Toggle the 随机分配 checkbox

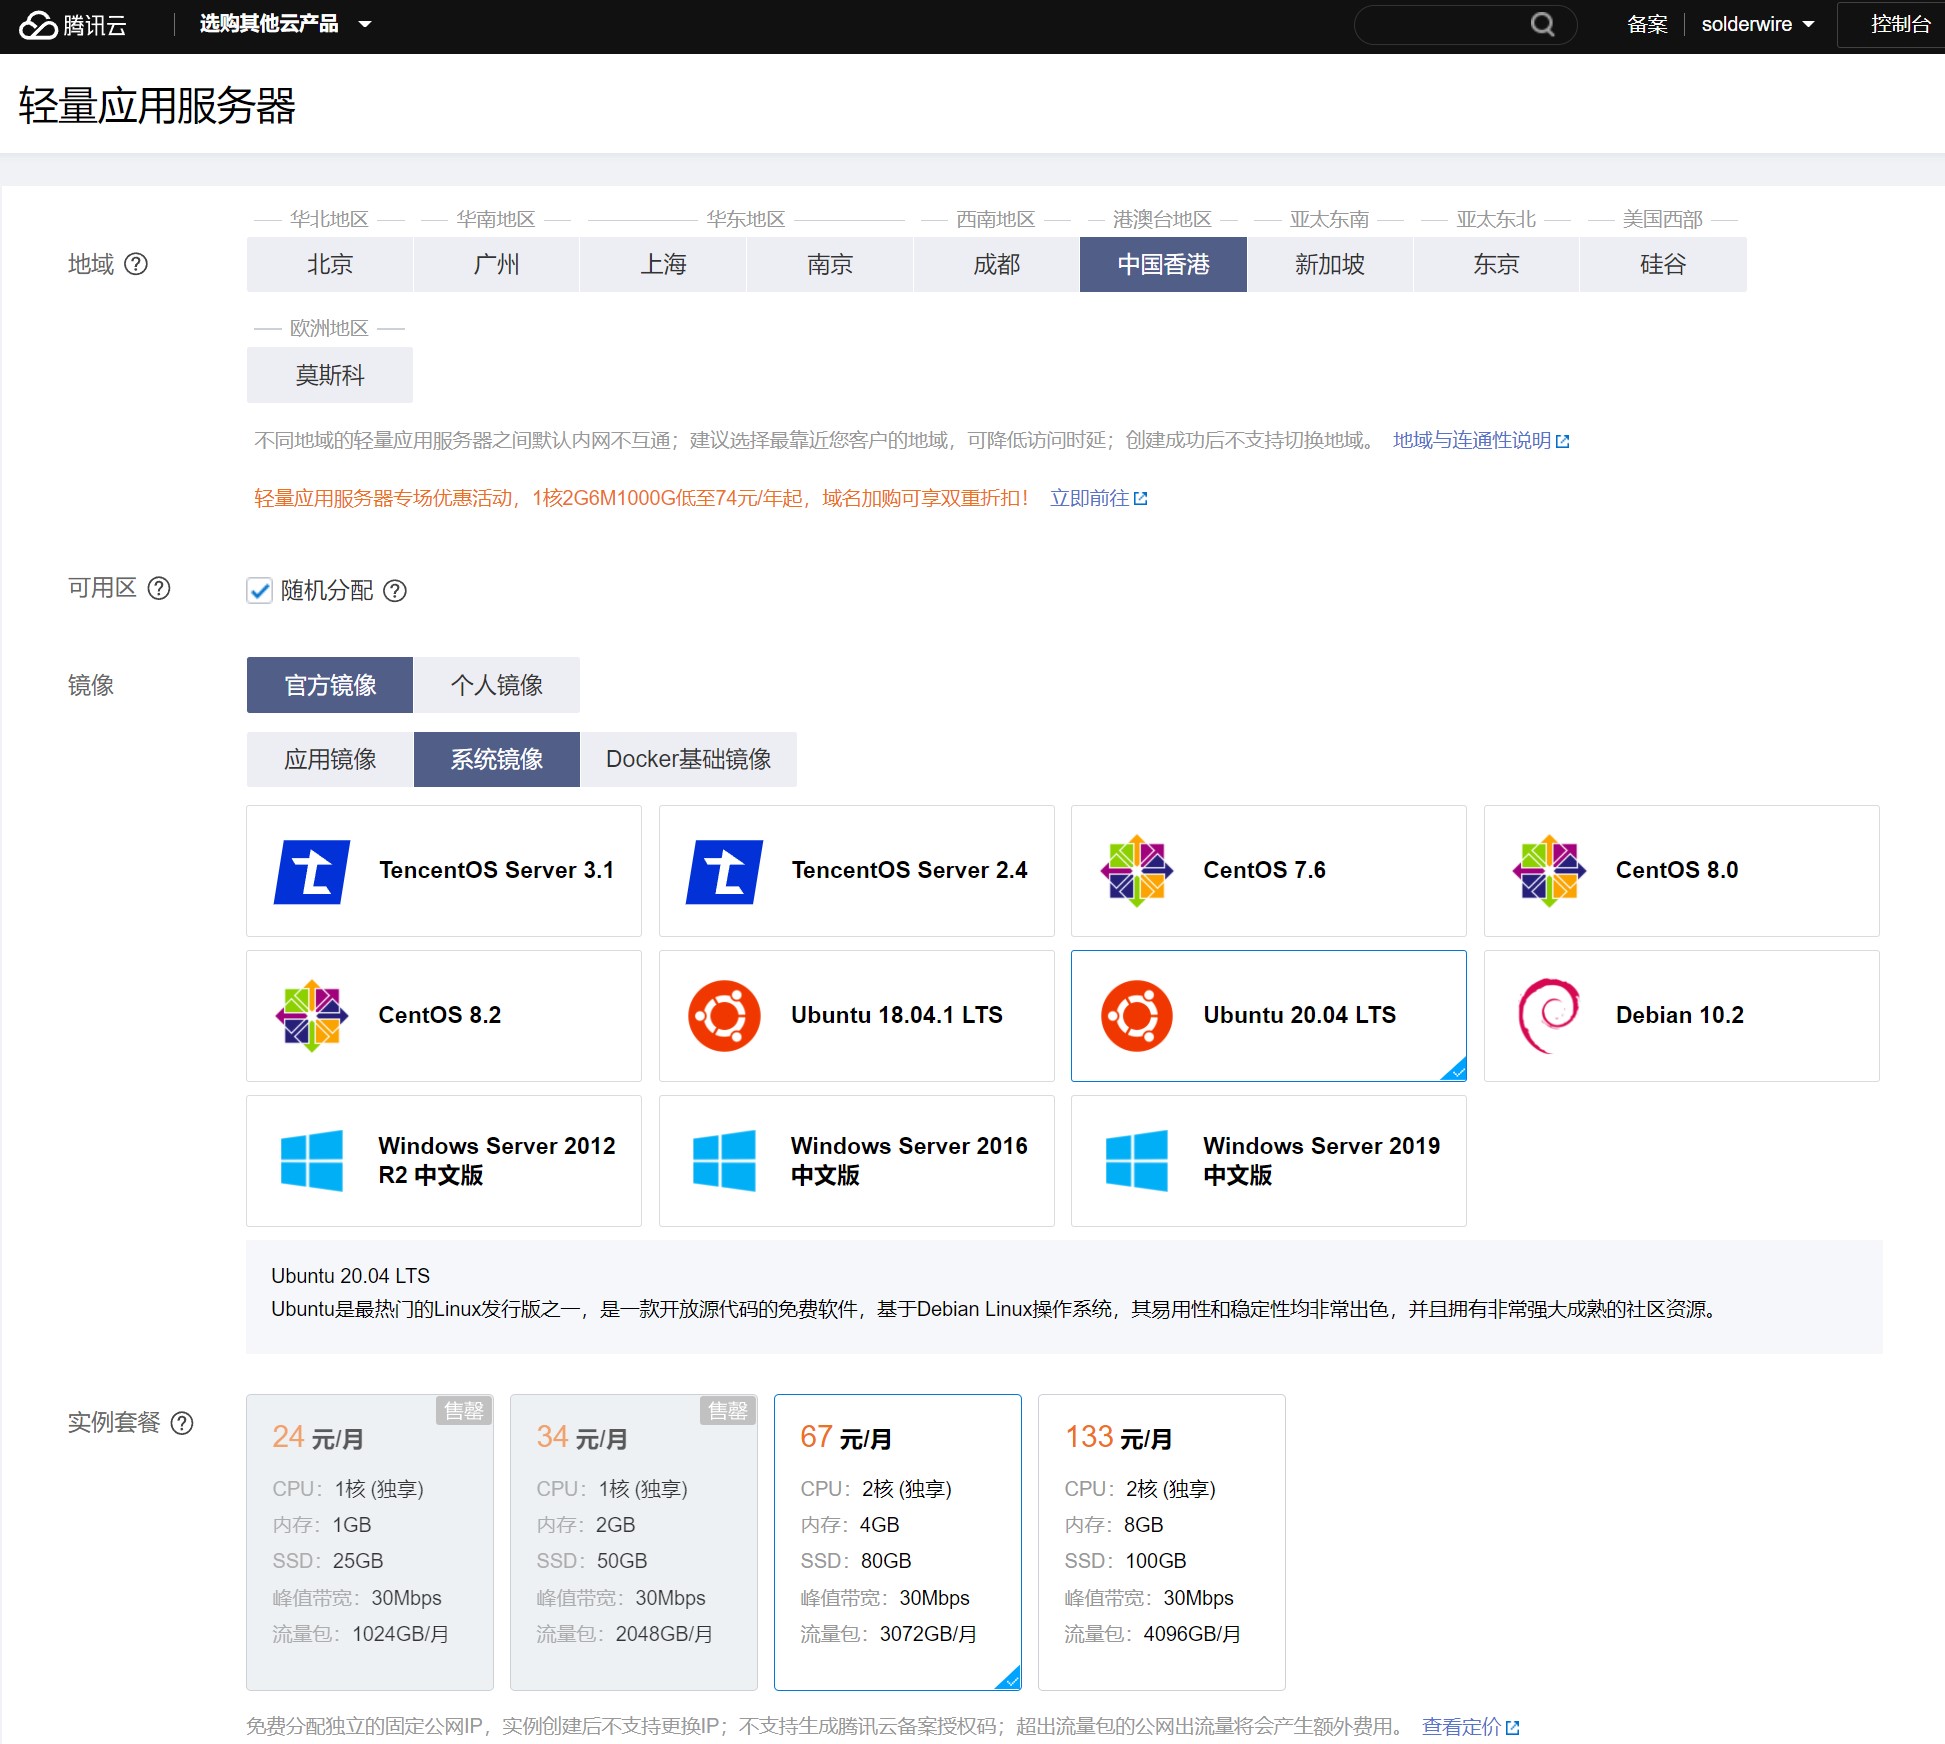(x=260, y=591)
